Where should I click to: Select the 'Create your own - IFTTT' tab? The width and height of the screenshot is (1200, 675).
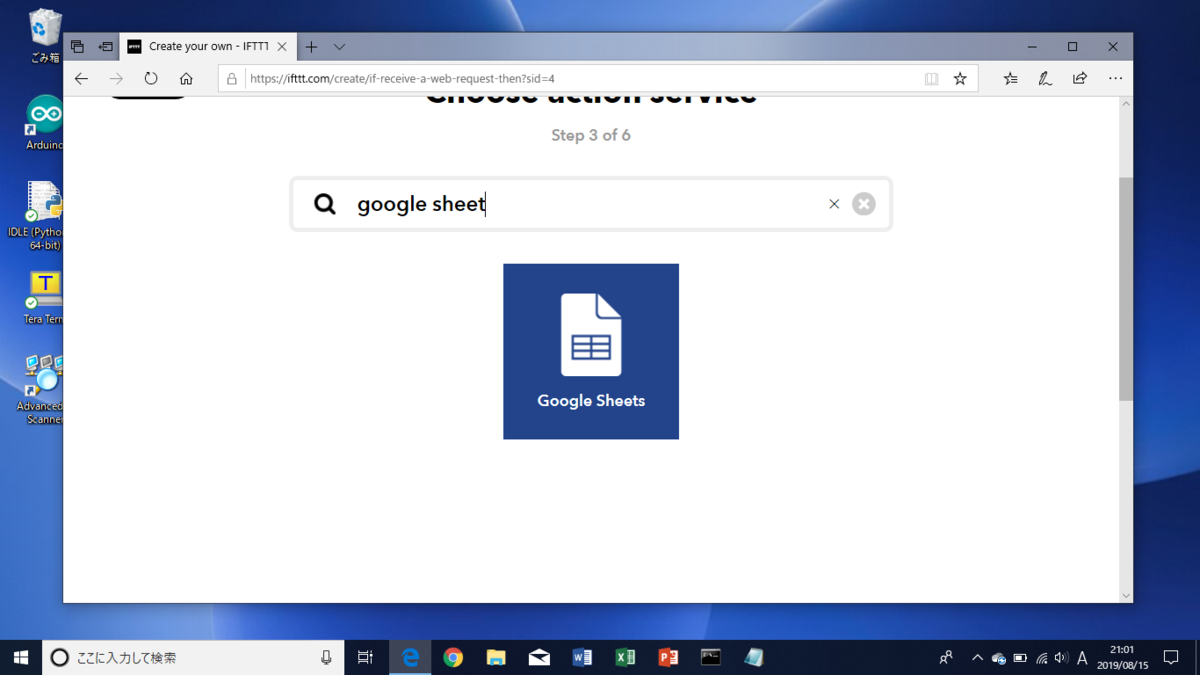[x=208, y=47]
